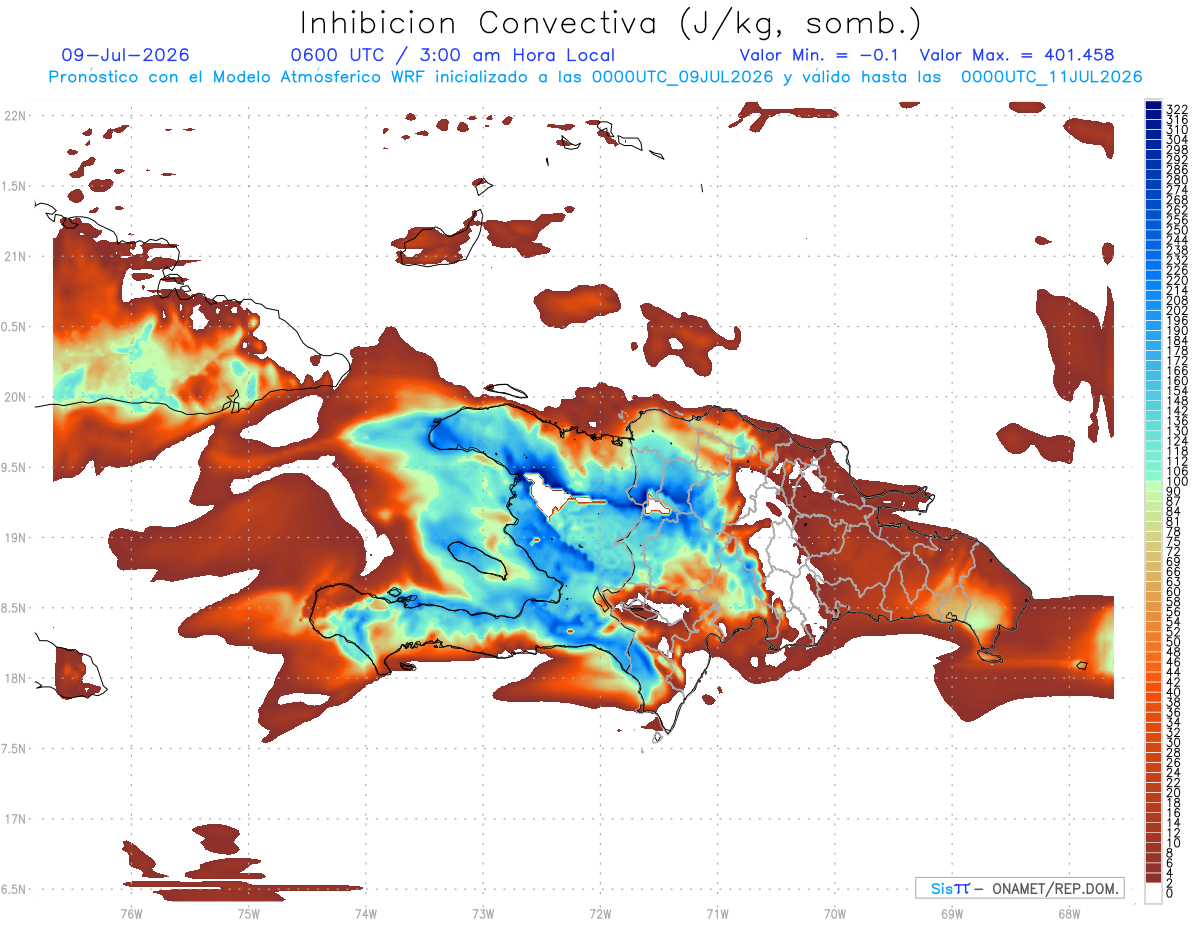Select the darkest blue swatch atop the scale
The width and height of the screenshot is (1200, 927).
1154,106
